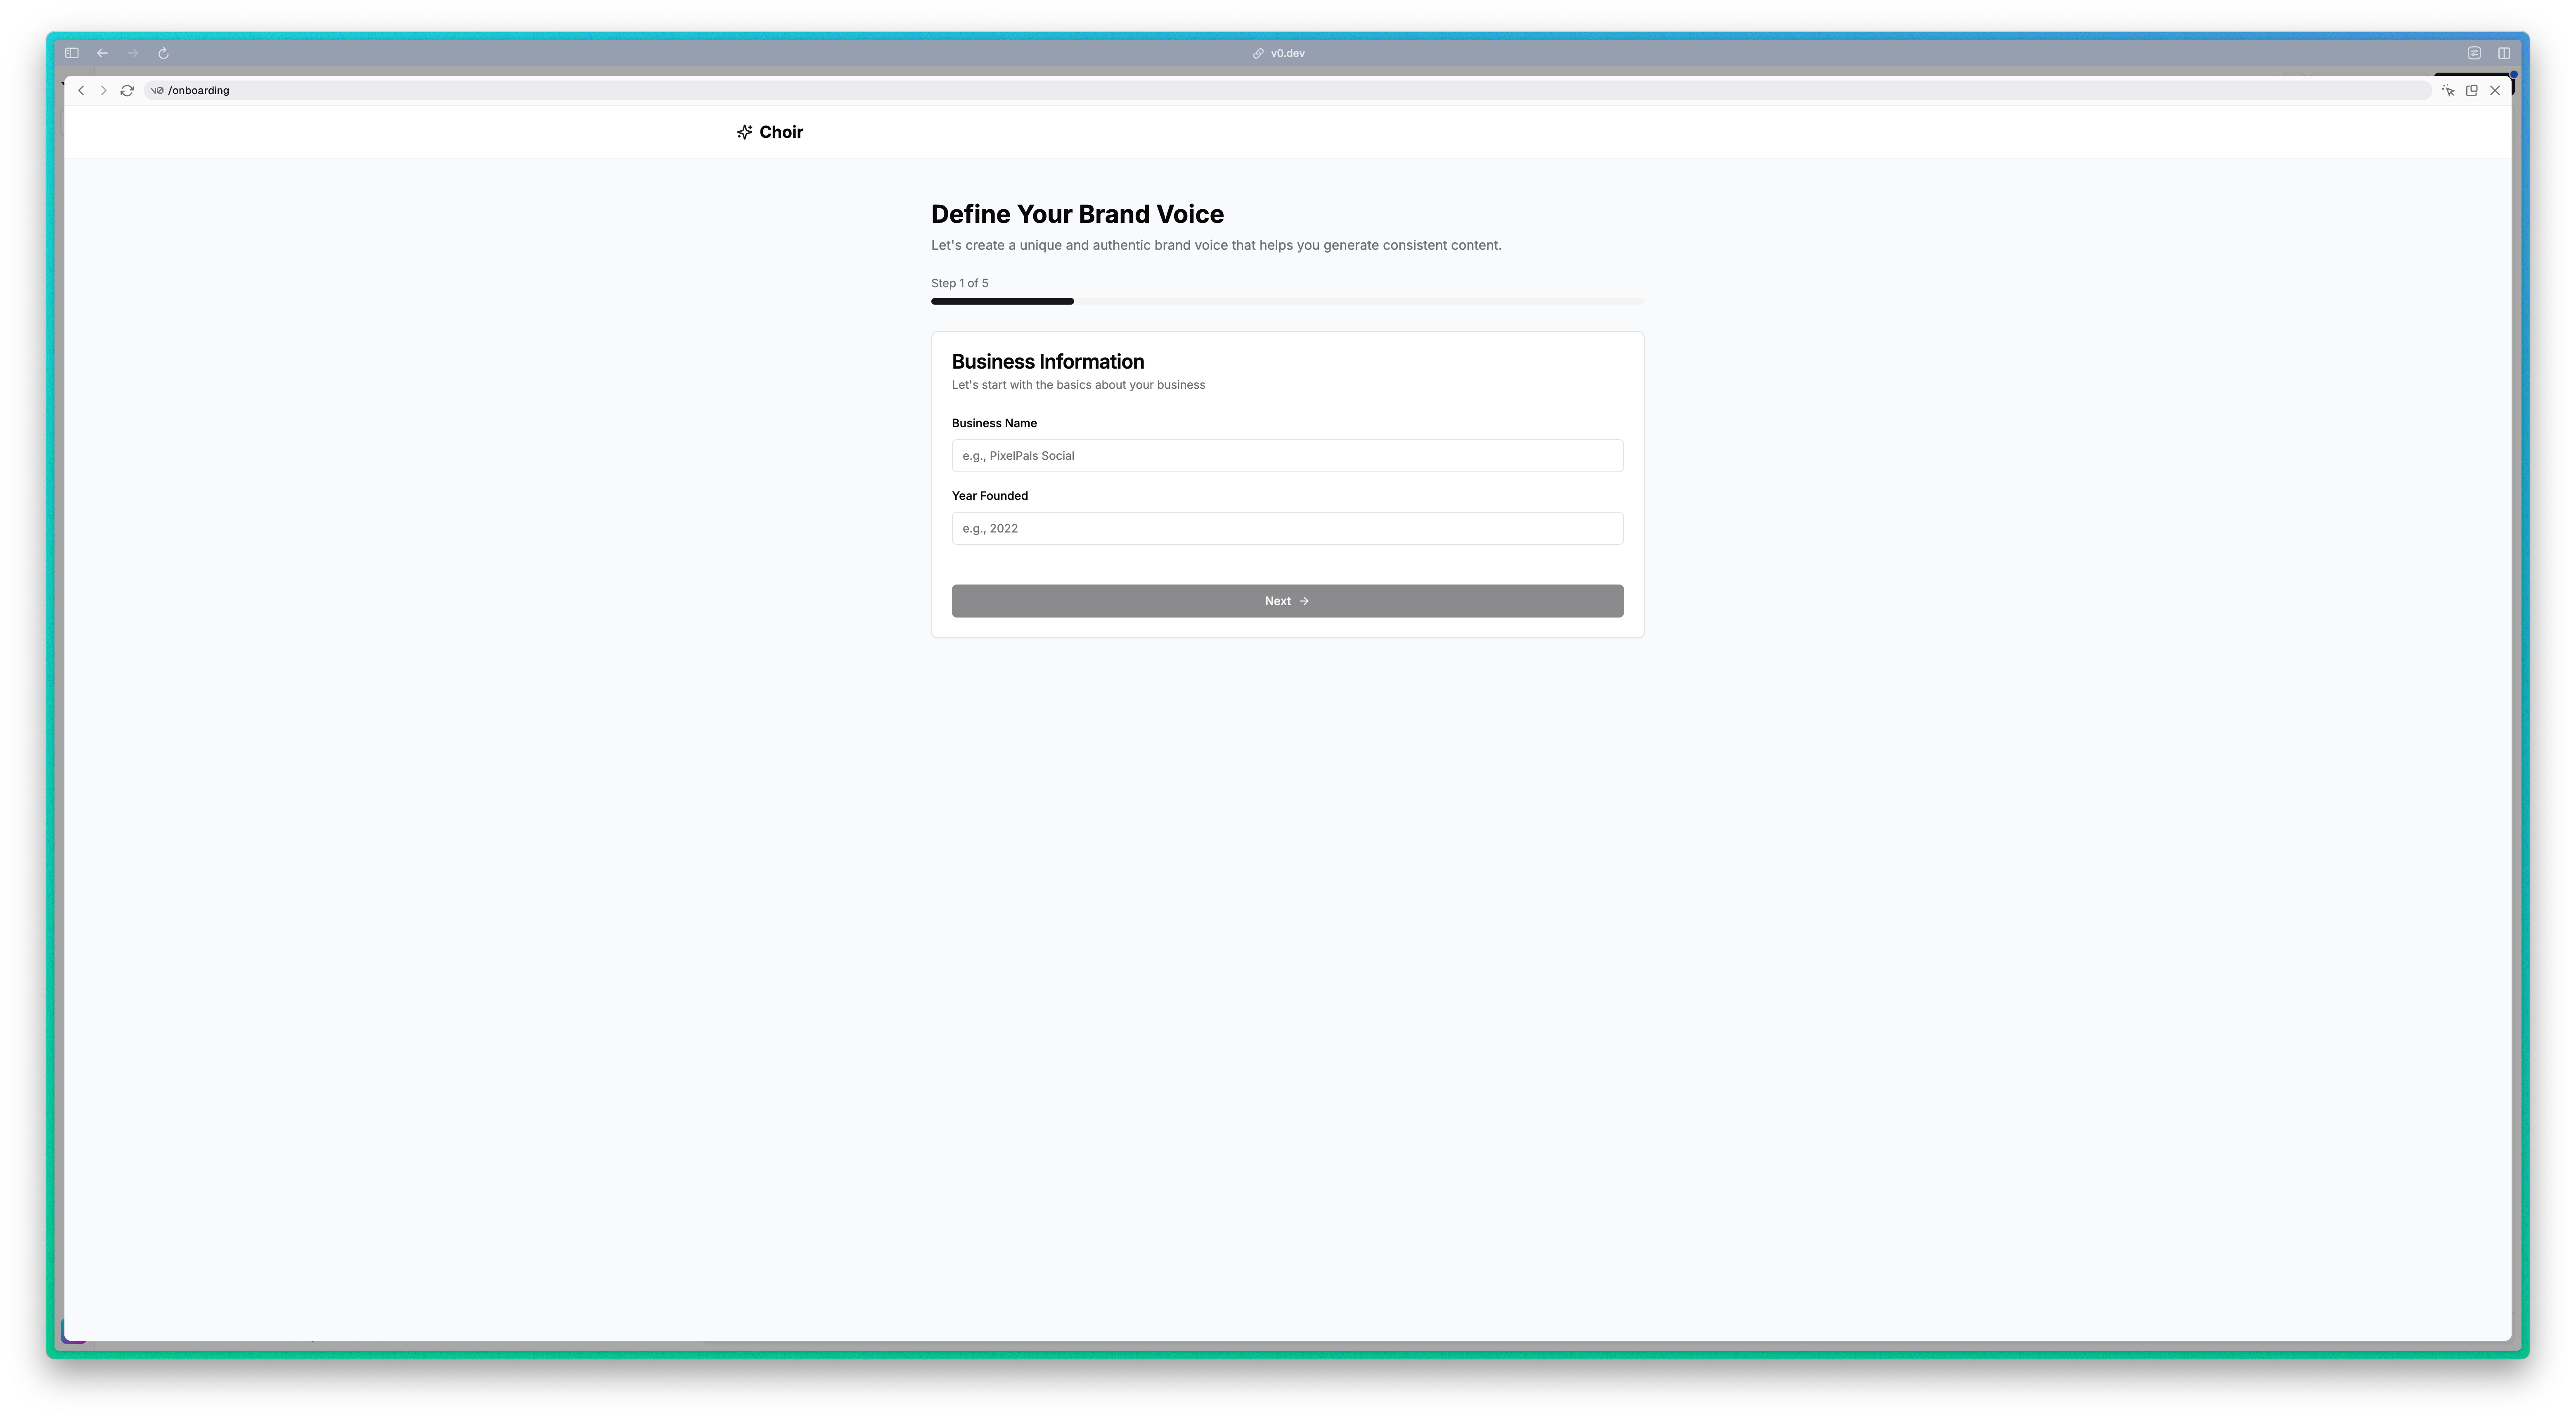The width and height of the screenshot is (2576, 1420).
Task: Toggle the browser sidebar panel icon
Action: (x=72, y=53)
